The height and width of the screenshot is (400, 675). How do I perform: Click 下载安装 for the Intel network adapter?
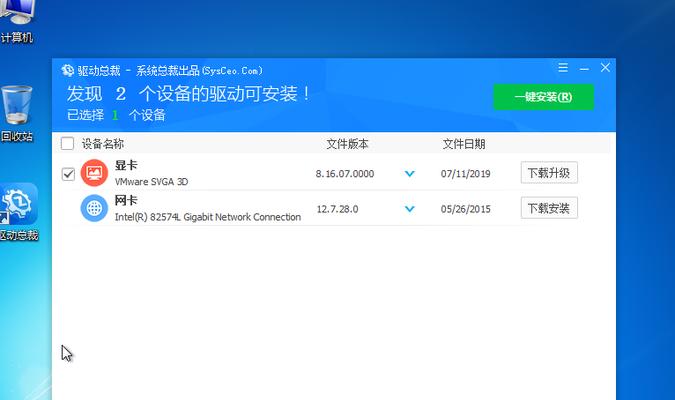coord(549,208)
